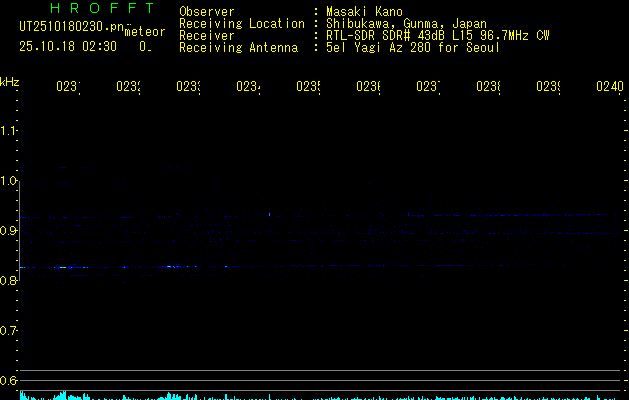Image resolution: width=629 pixels, height=400 pixels.
Task: Click the 0.8 kHz frequency label
Action: 8,281
